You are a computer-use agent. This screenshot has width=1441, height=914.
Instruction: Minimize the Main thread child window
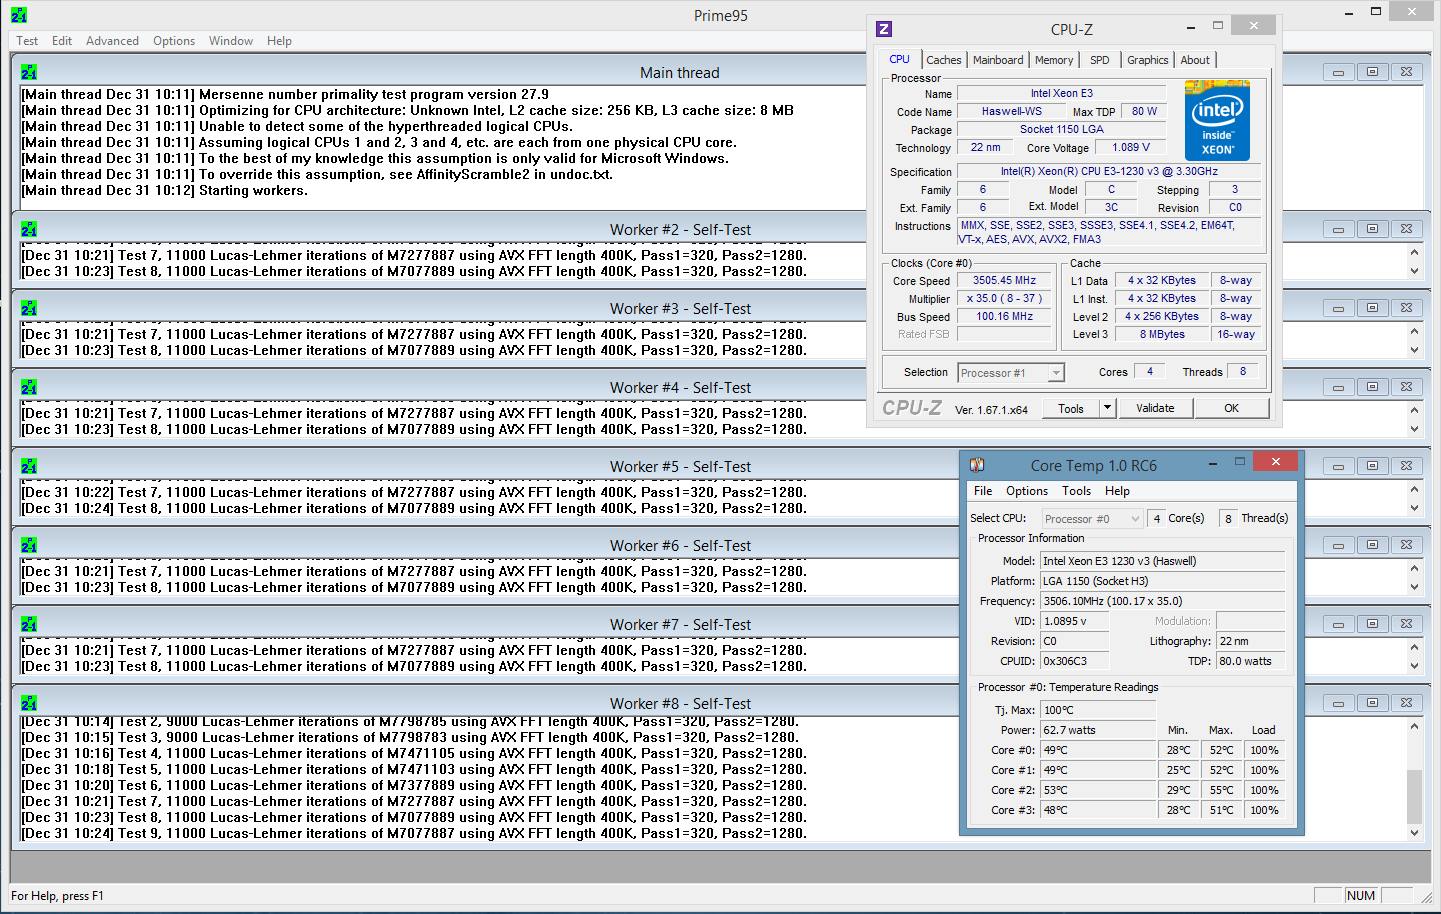1338,72
